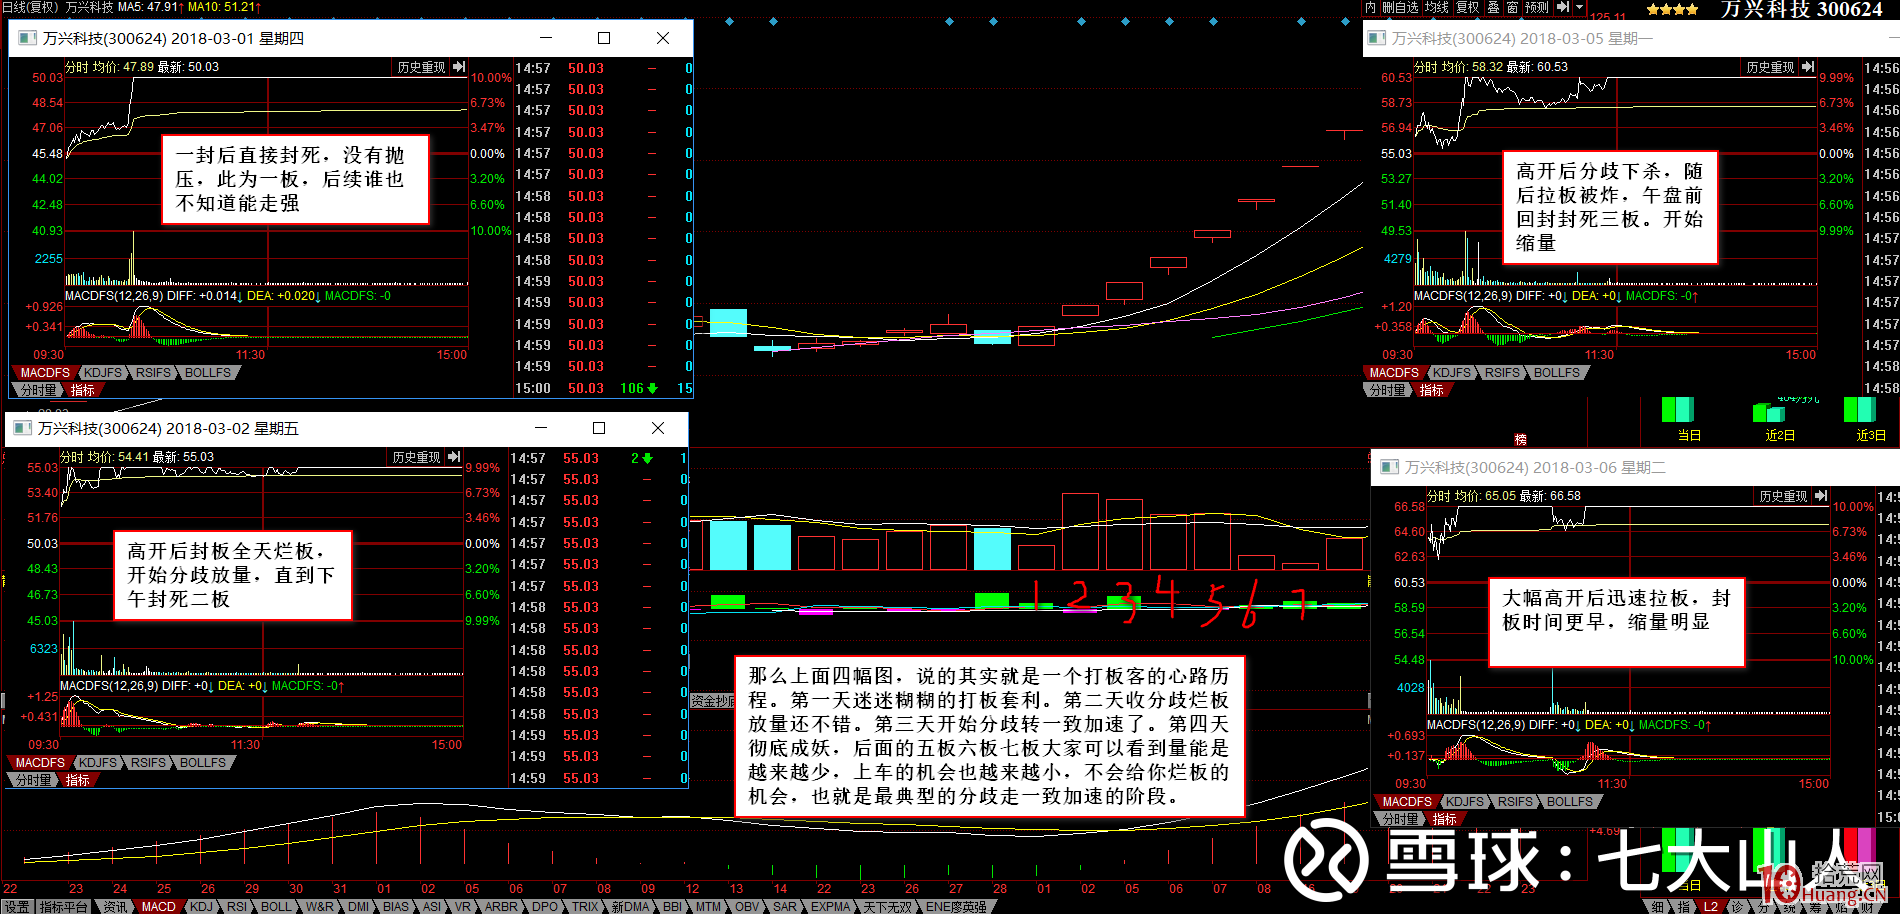Click 历史重现 in the 2018-03-02 window
Screen dimensions: 1900x914
[x=416, y=457]
